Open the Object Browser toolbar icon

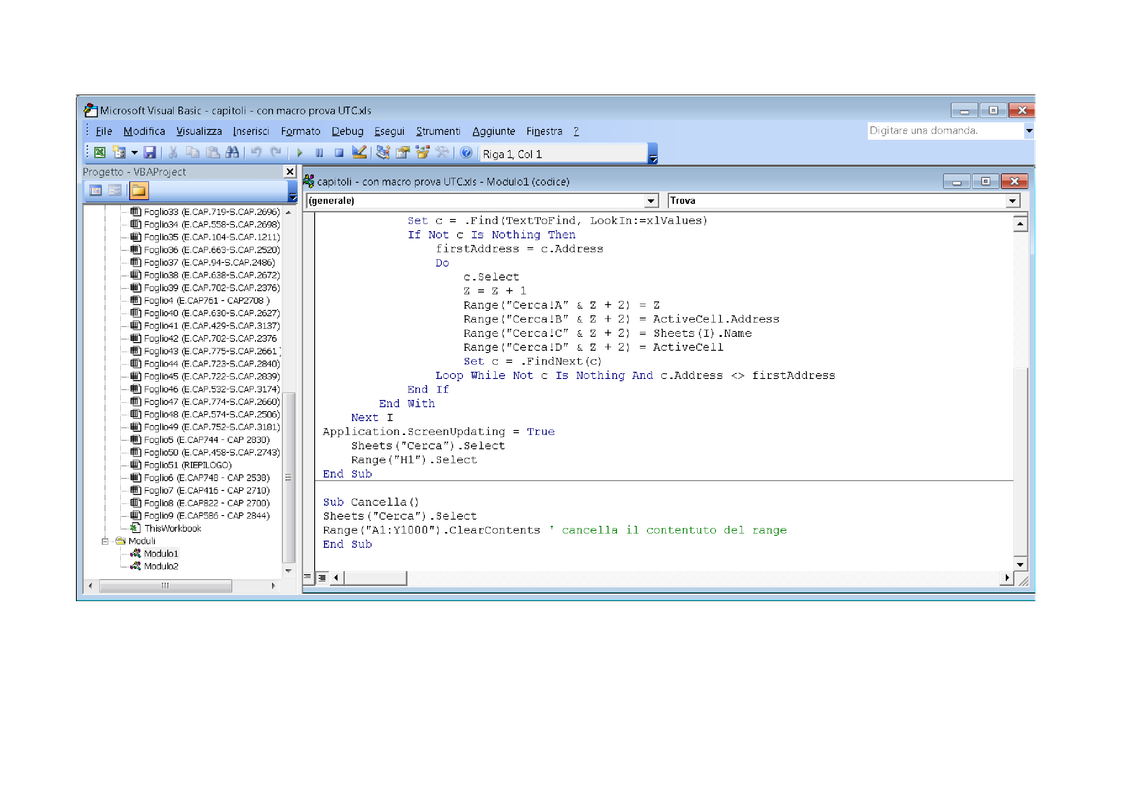tap(422, 153)
